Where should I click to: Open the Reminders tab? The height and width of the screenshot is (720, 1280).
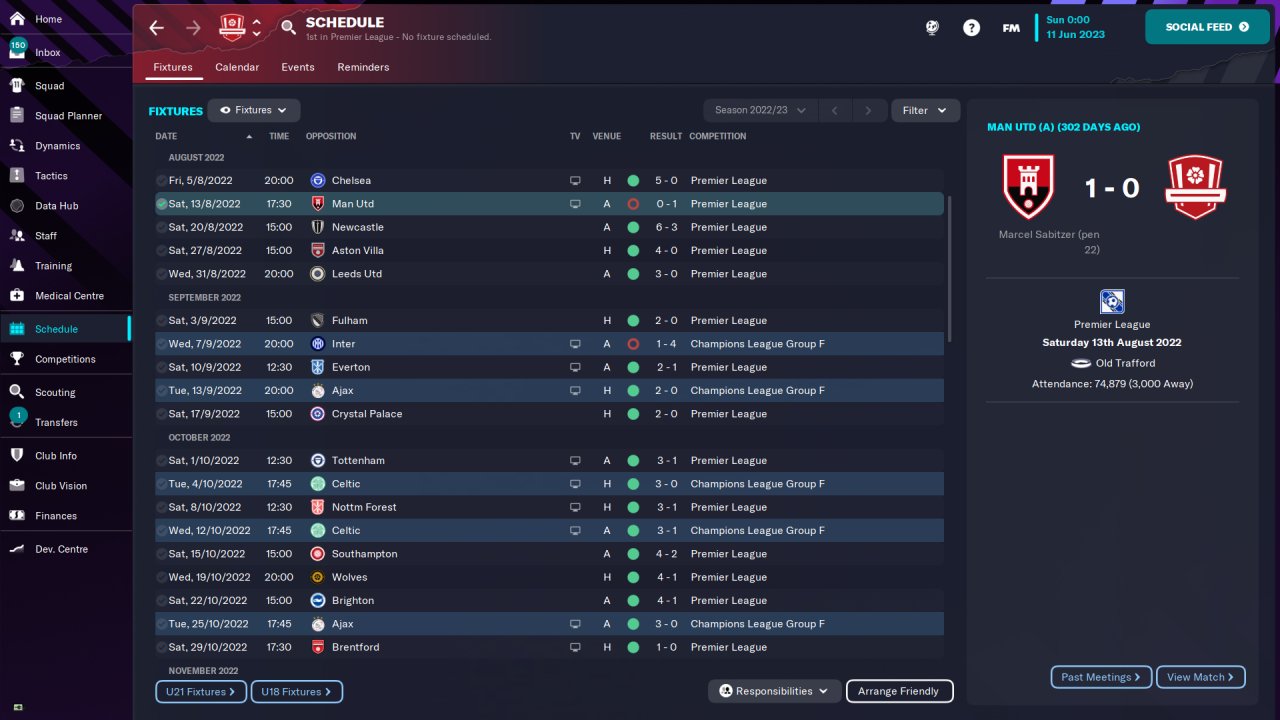363,67
